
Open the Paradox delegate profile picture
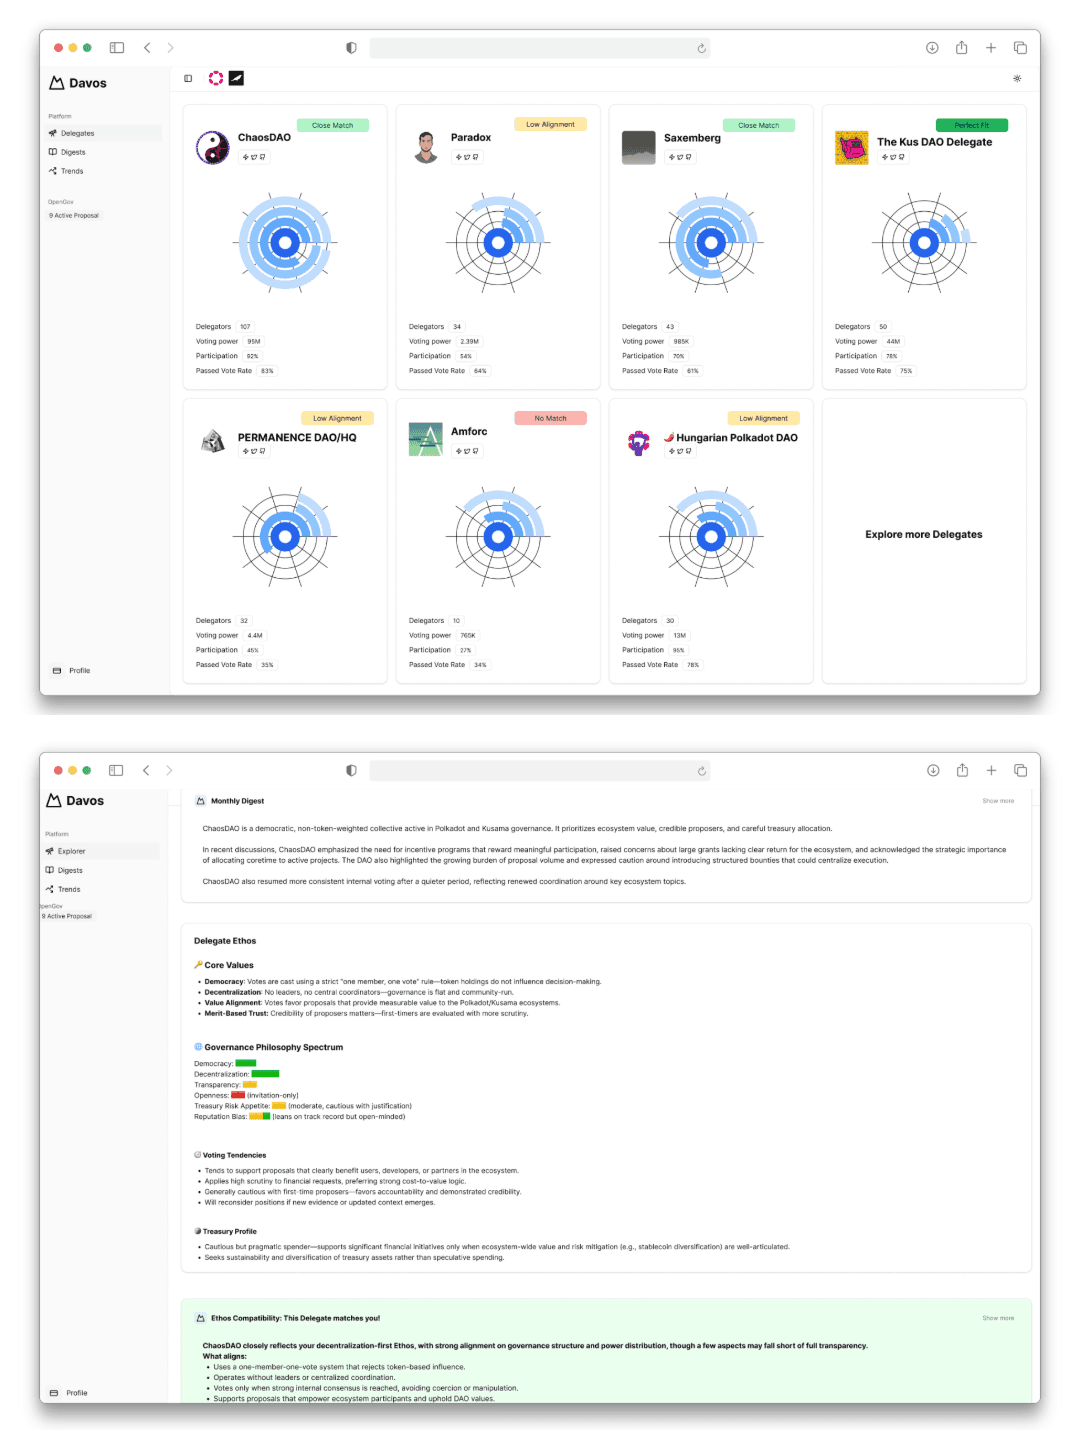[426, 147]
